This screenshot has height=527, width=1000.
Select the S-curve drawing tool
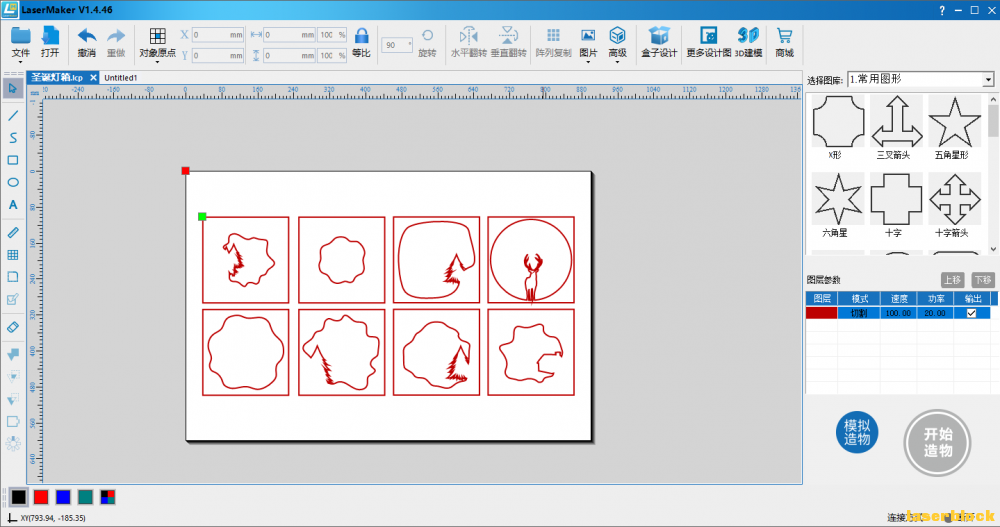pos(13,138)
